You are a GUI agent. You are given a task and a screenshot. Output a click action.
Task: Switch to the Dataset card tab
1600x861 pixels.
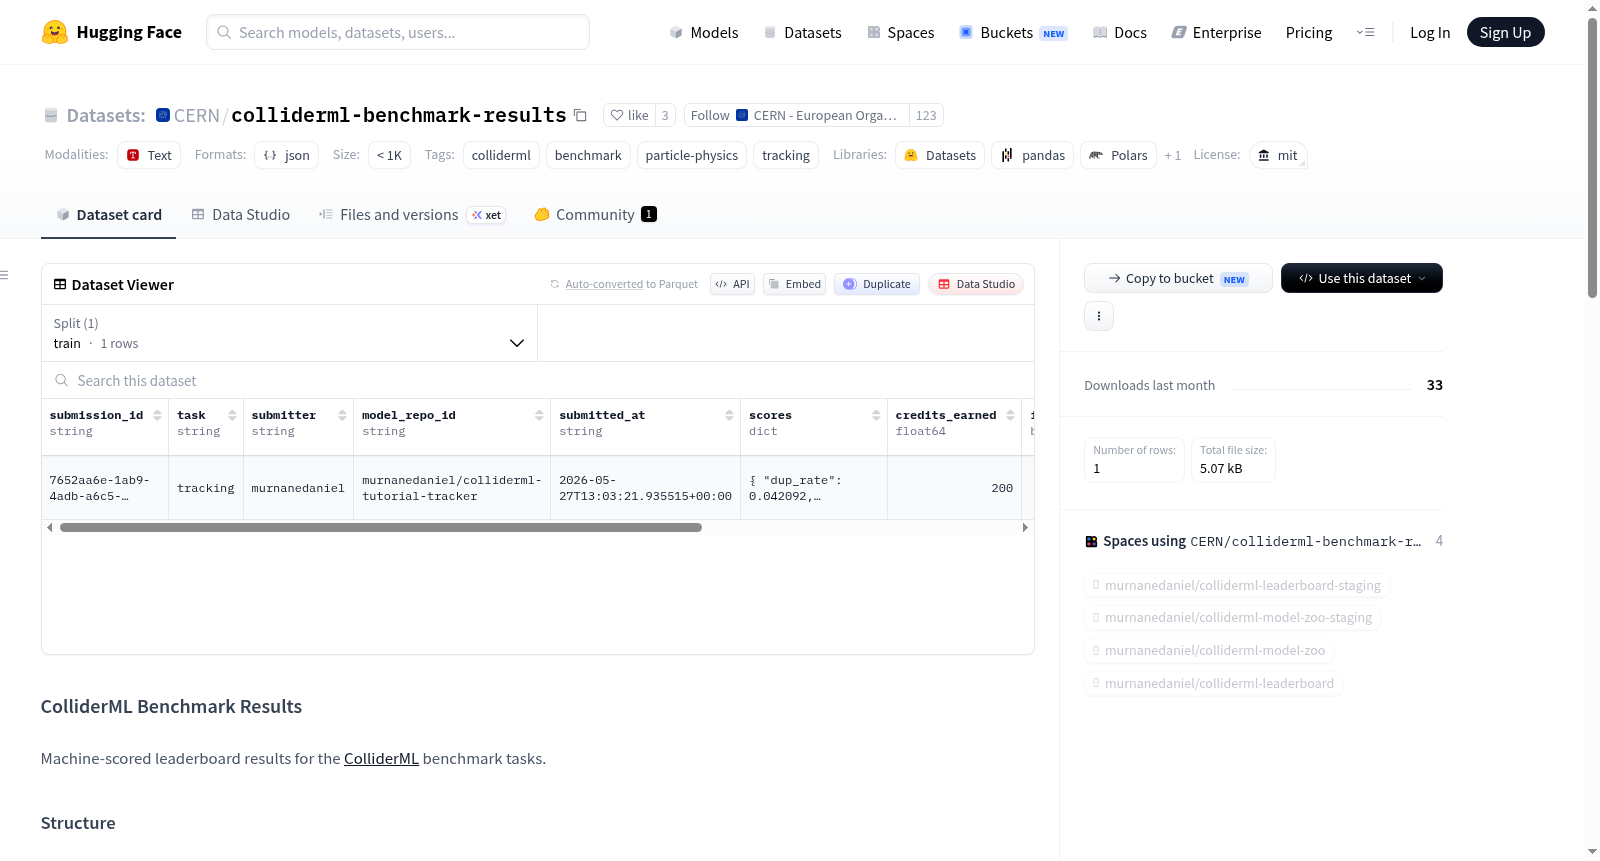(x=108, y=214)
